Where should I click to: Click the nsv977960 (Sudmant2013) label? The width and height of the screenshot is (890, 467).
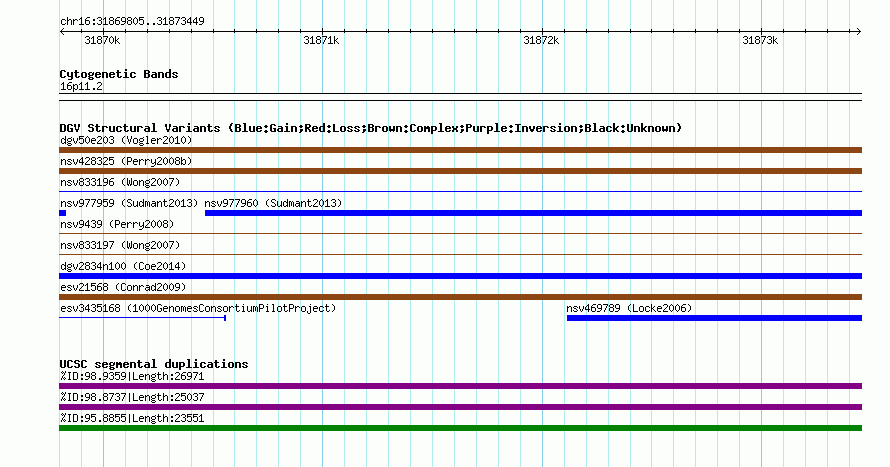[273, 203]
